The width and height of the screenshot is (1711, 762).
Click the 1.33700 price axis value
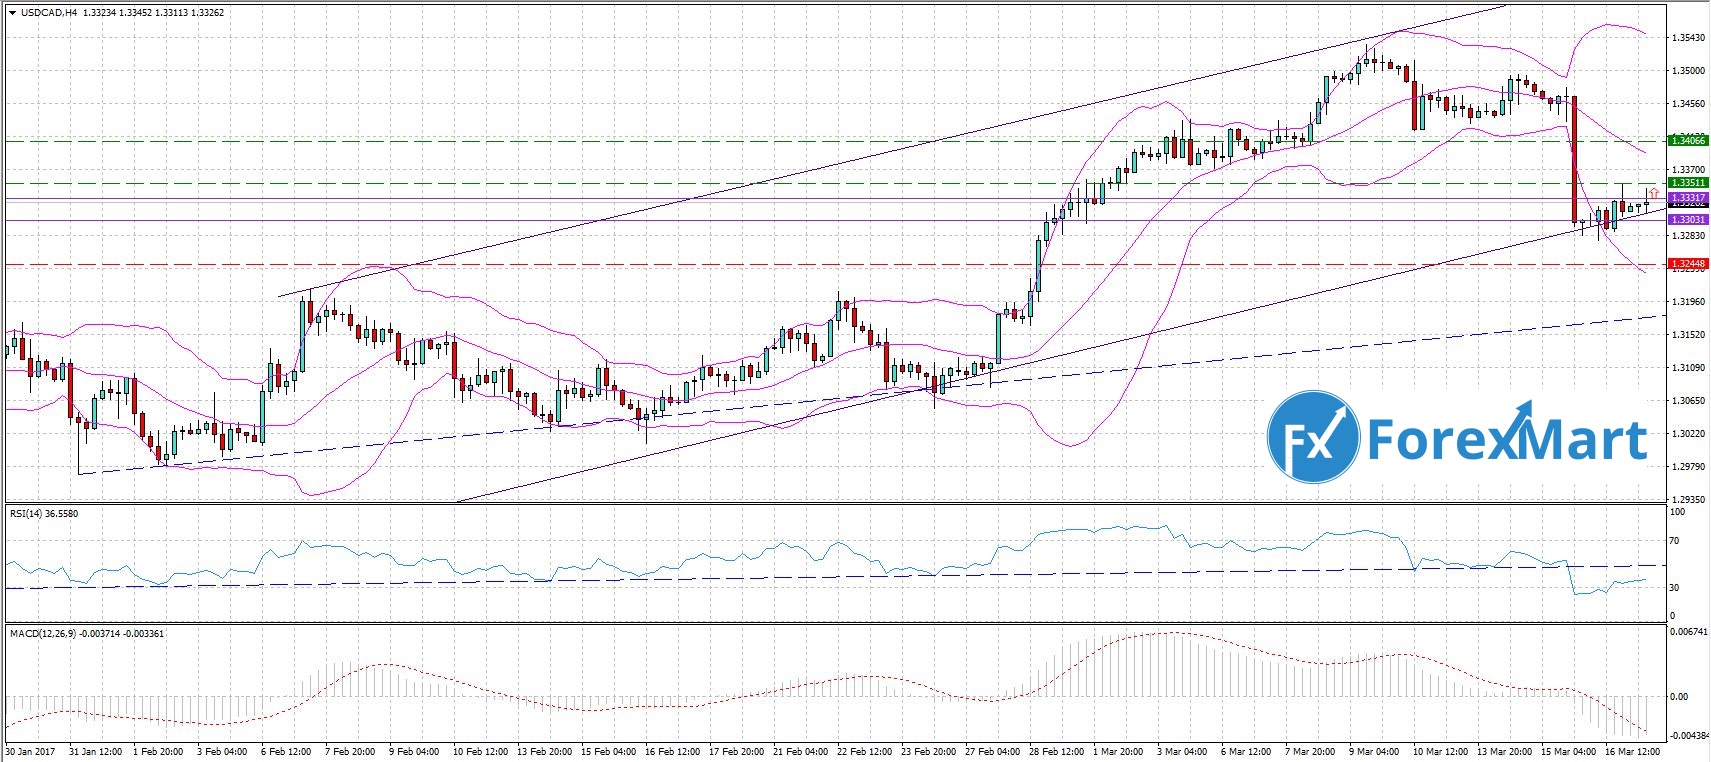point(1688,170)
